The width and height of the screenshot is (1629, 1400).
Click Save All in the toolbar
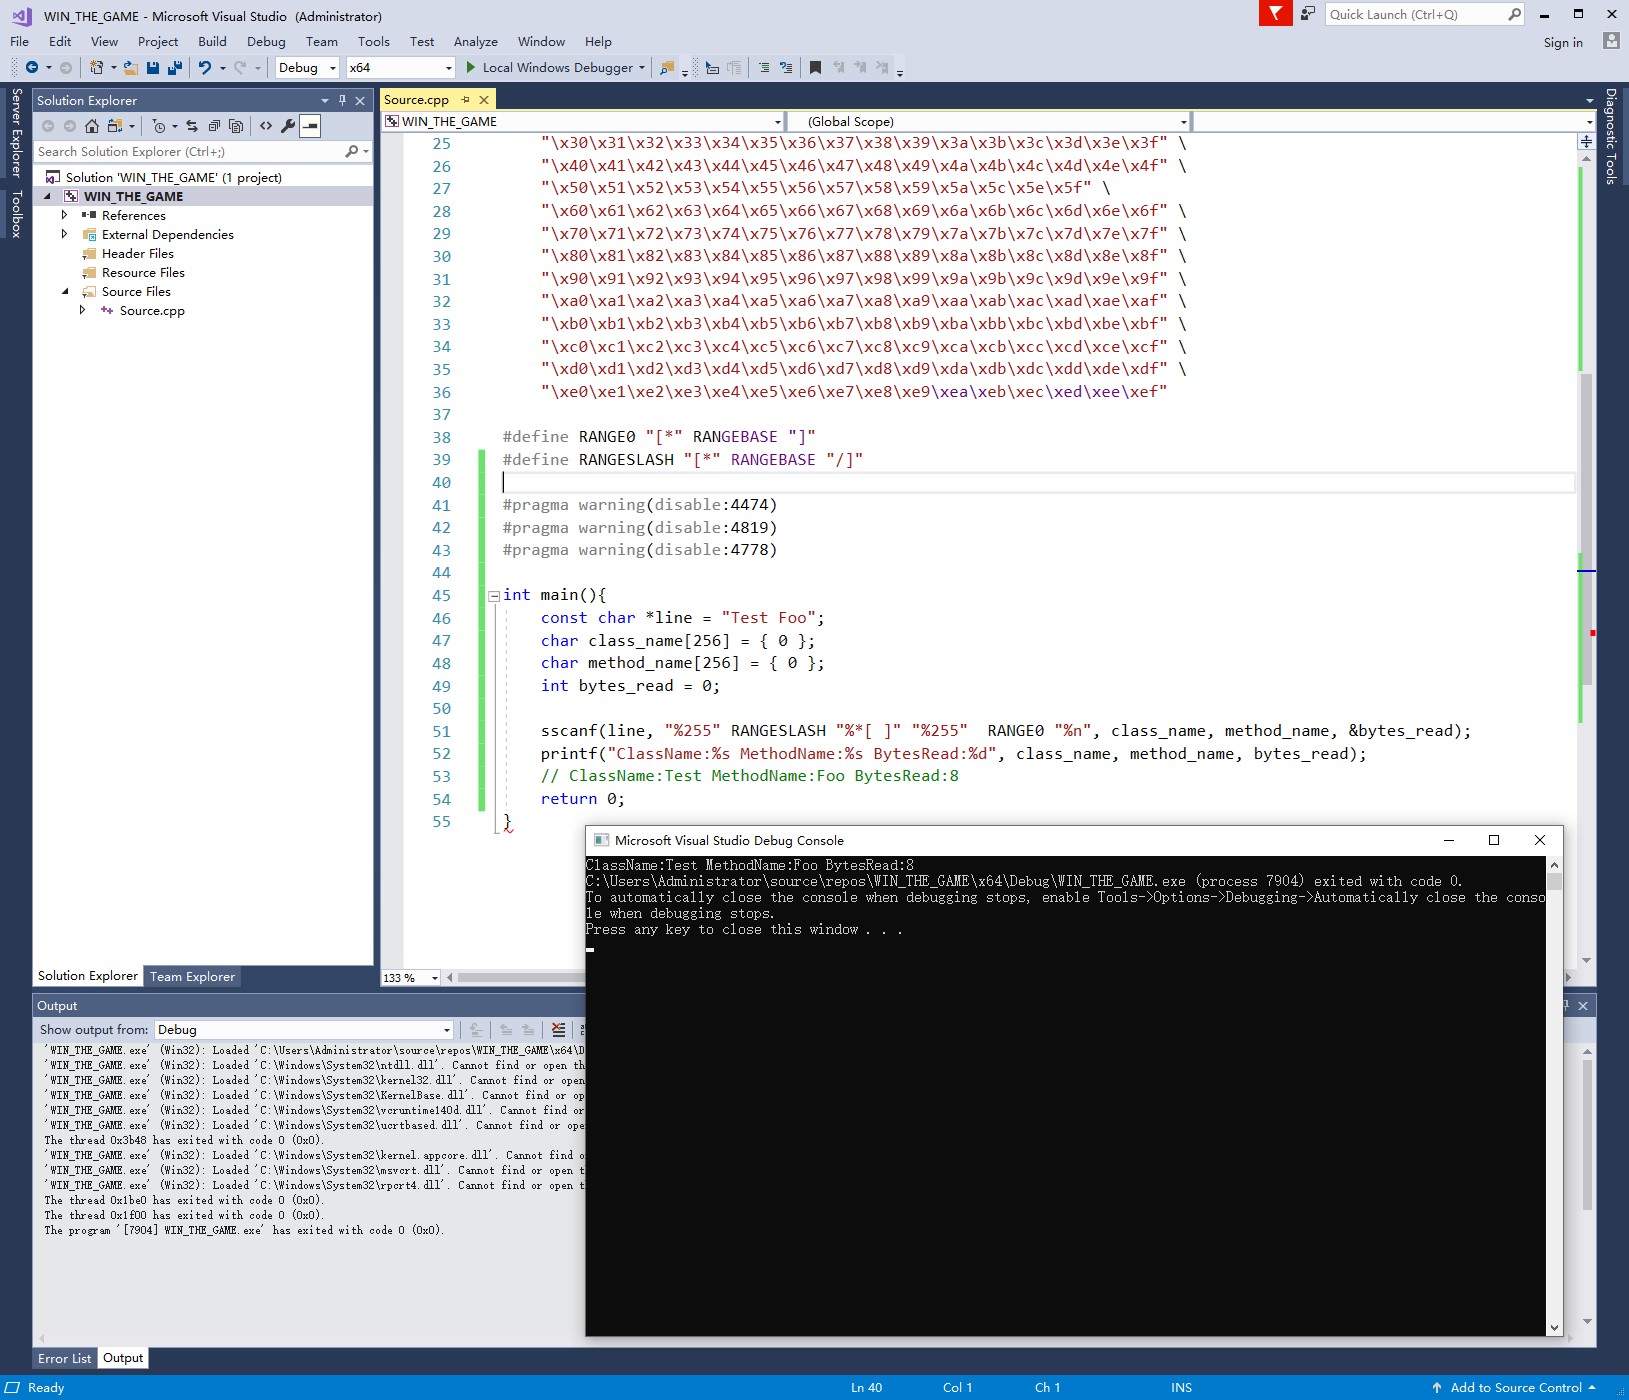[175, 68]
